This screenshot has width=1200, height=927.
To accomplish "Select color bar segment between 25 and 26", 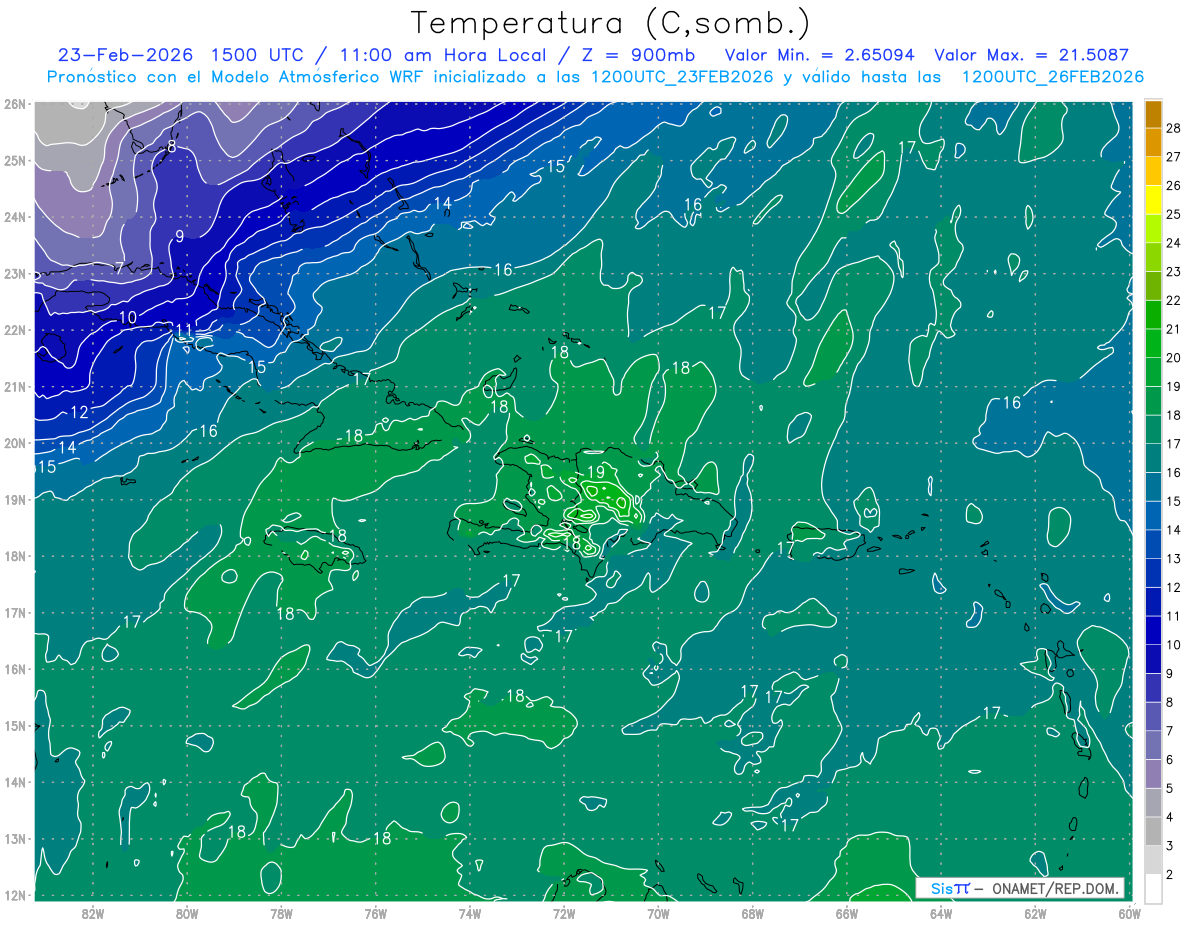I will (x=1153, y=200).
